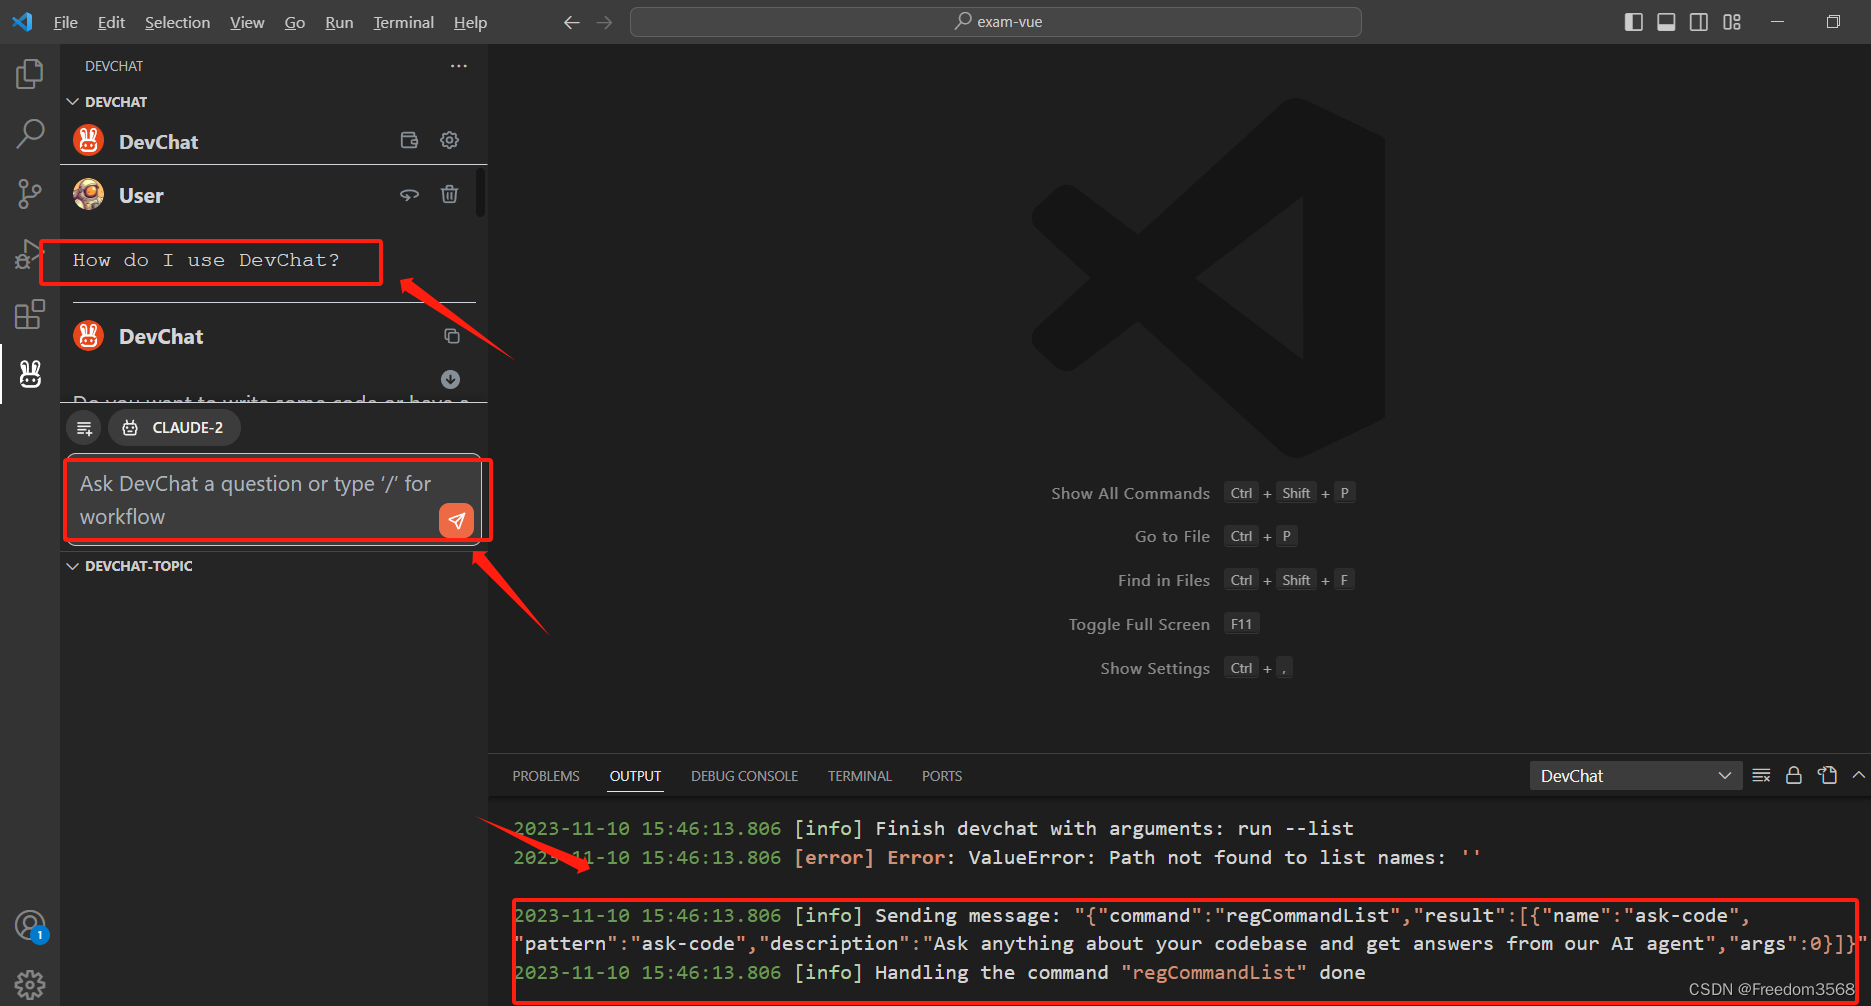This screenshot has height=1006, width=1871.
Task: Open the Run and Debug view
Action: coord(30,254)
